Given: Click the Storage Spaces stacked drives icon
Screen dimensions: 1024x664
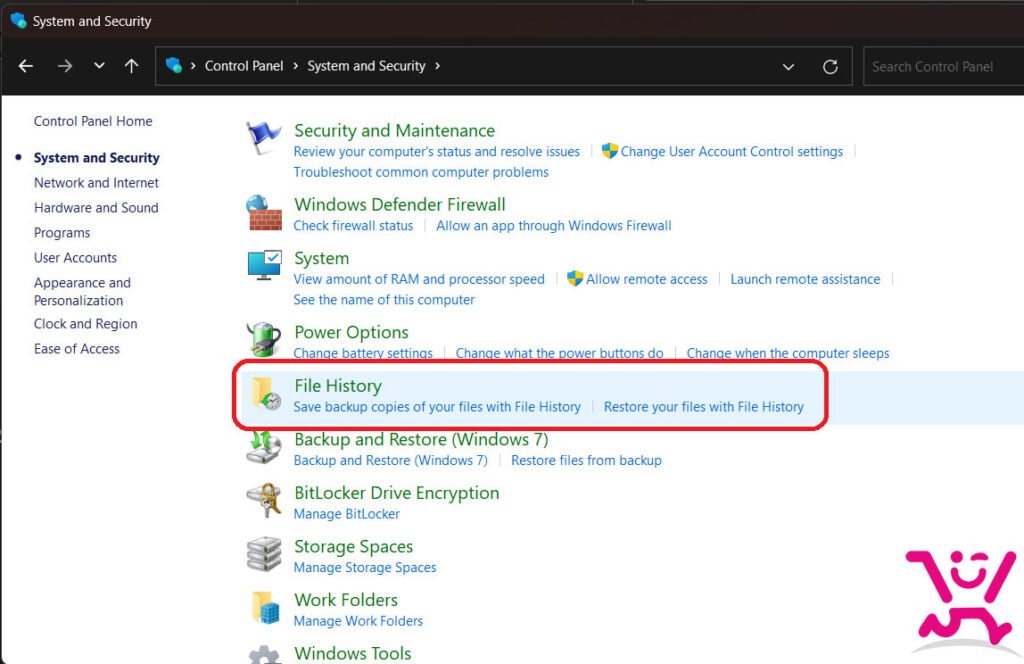Looking at the screenshot, I should pos(264,554).
